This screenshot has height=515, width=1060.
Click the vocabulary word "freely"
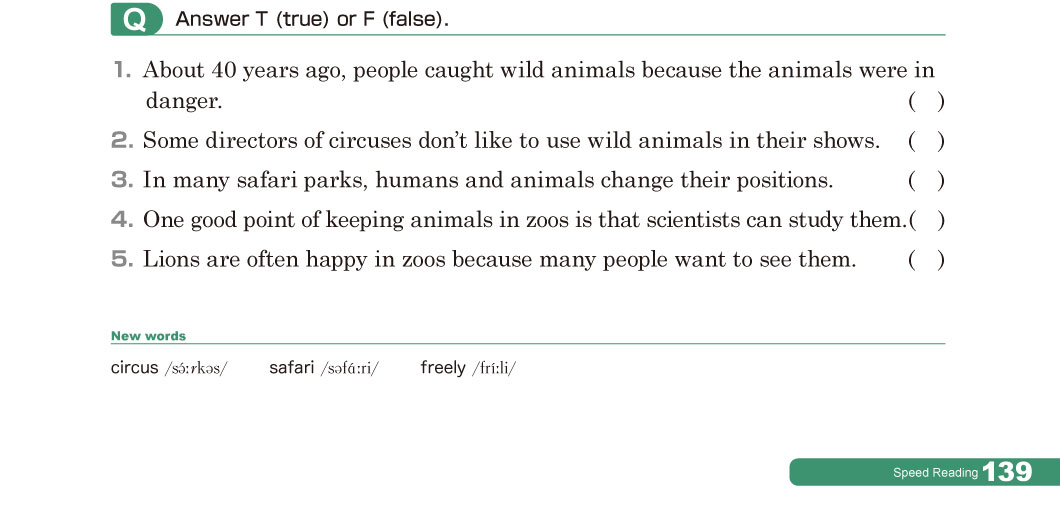click(x=443, y=368)
